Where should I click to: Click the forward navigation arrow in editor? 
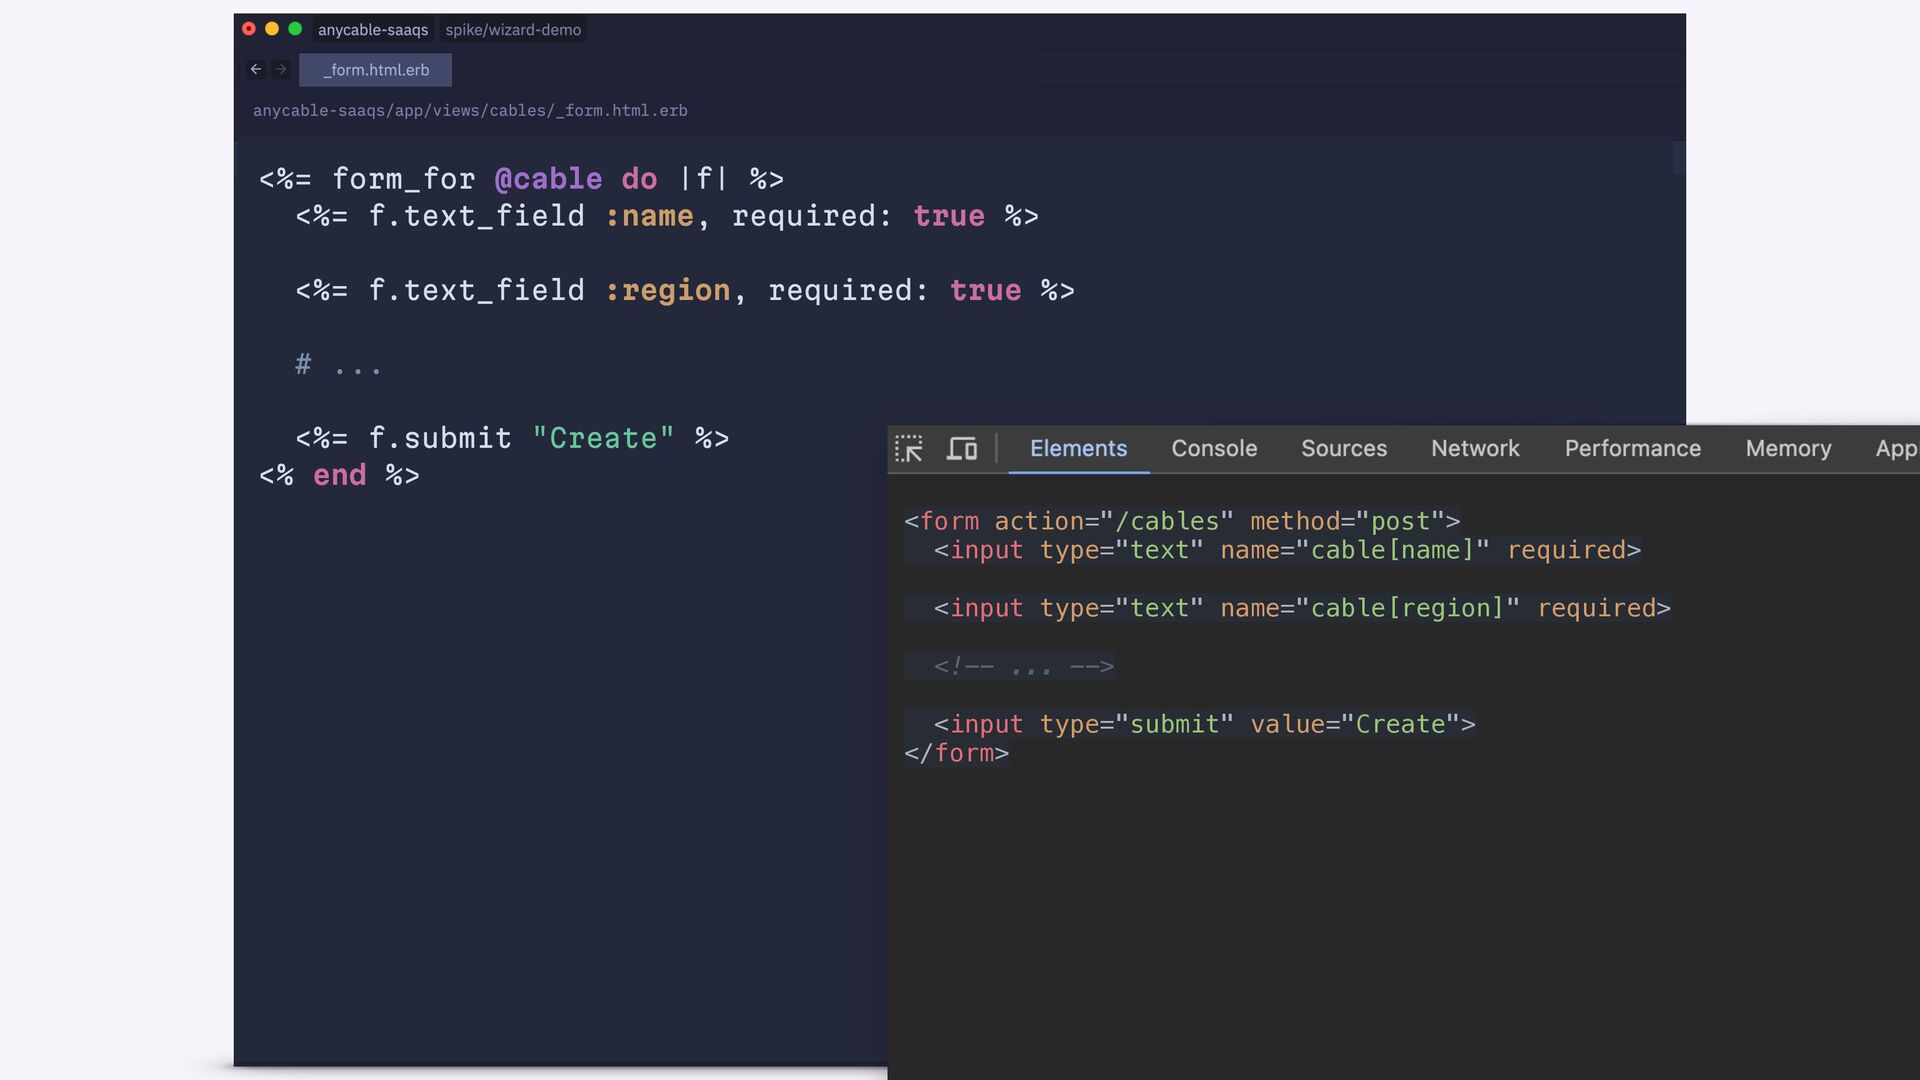(281, 69)
